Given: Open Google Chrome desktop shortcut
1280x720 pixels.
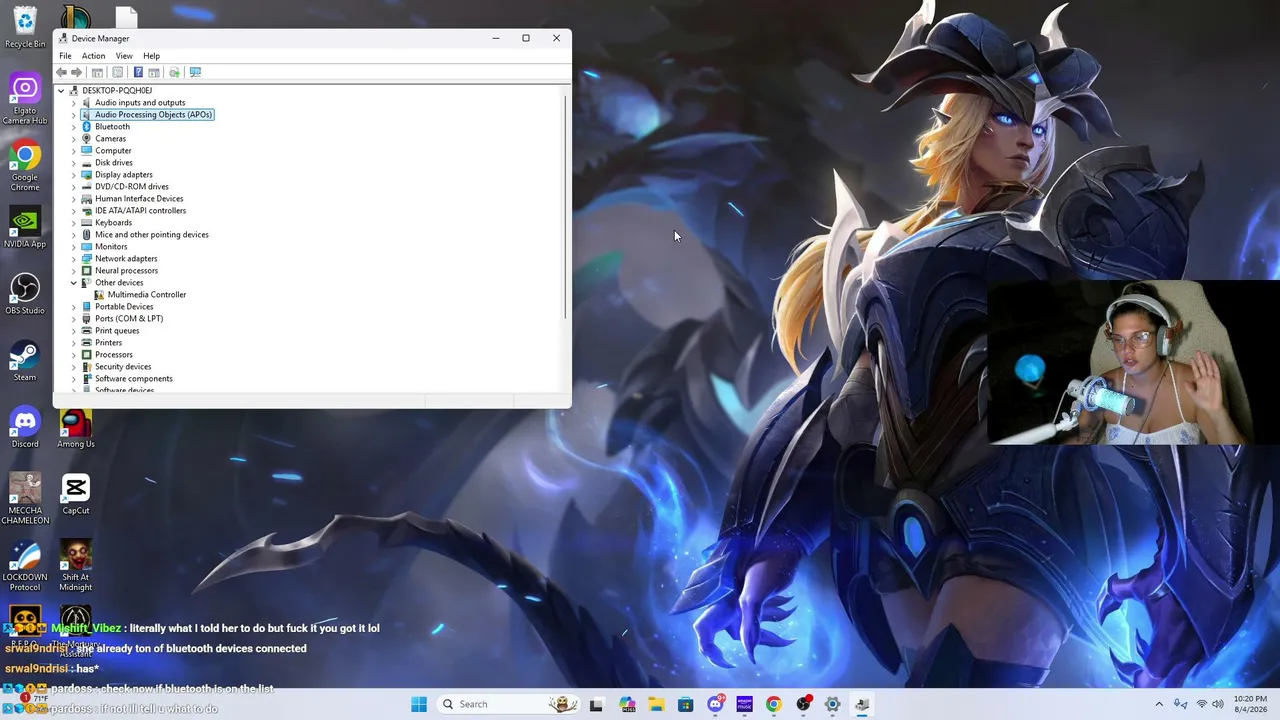Looking at the screenshot, I should tap(25, 167).
